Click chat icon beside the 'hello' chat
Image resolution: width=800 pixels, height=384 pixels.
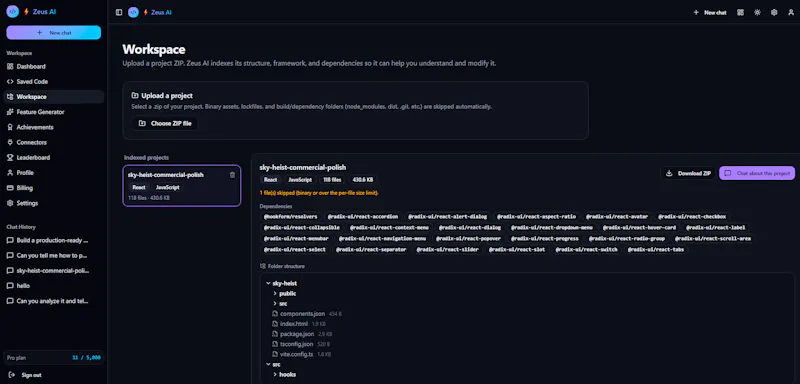(x=10, y=286)
